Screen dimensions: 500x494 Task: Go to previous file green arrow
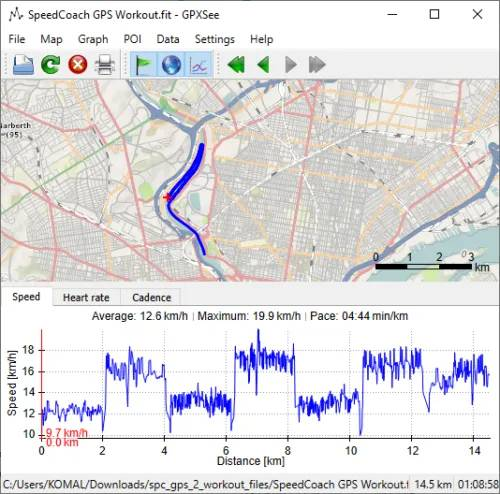click(x=264, y=64)
